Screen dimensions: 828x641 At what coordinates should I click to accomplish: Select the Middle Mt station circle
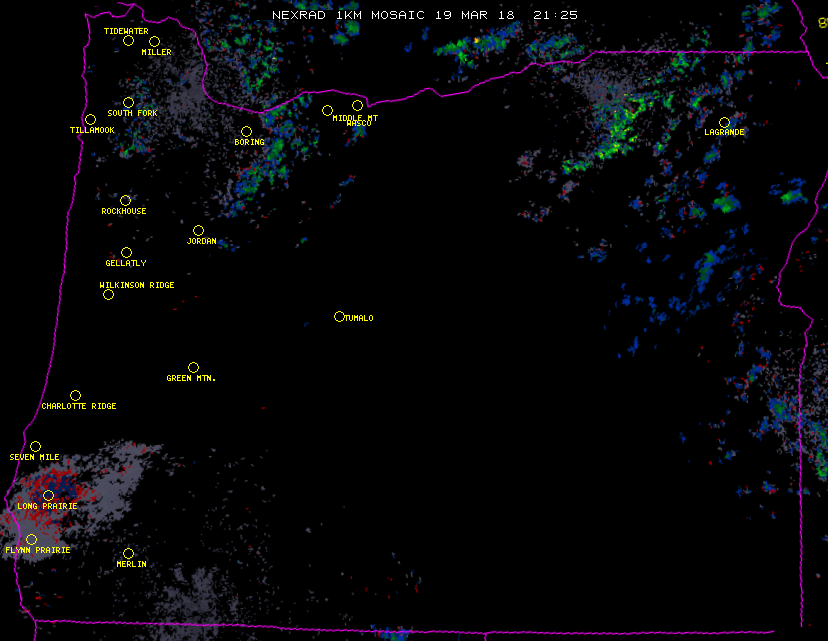coord(327,111)
